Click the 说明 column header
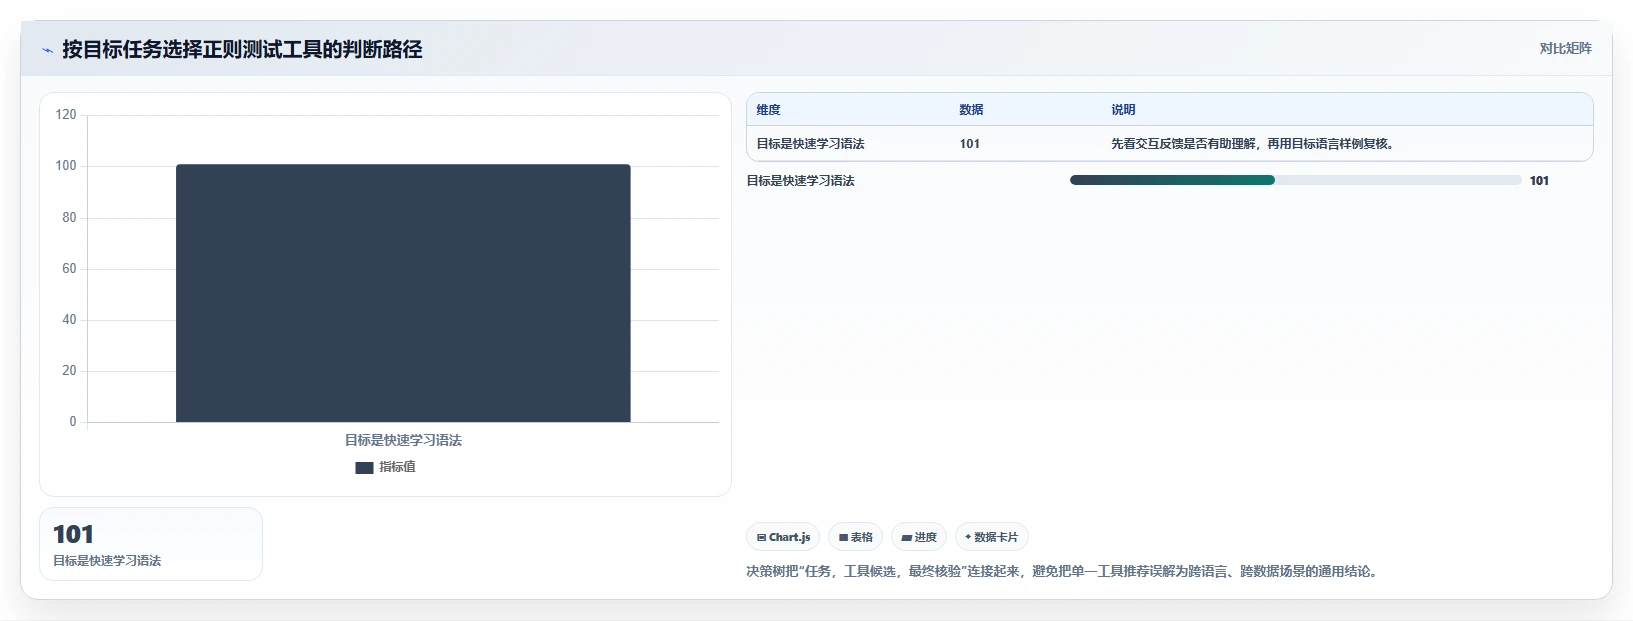1633x621 pixels. tap(1123, 110)
